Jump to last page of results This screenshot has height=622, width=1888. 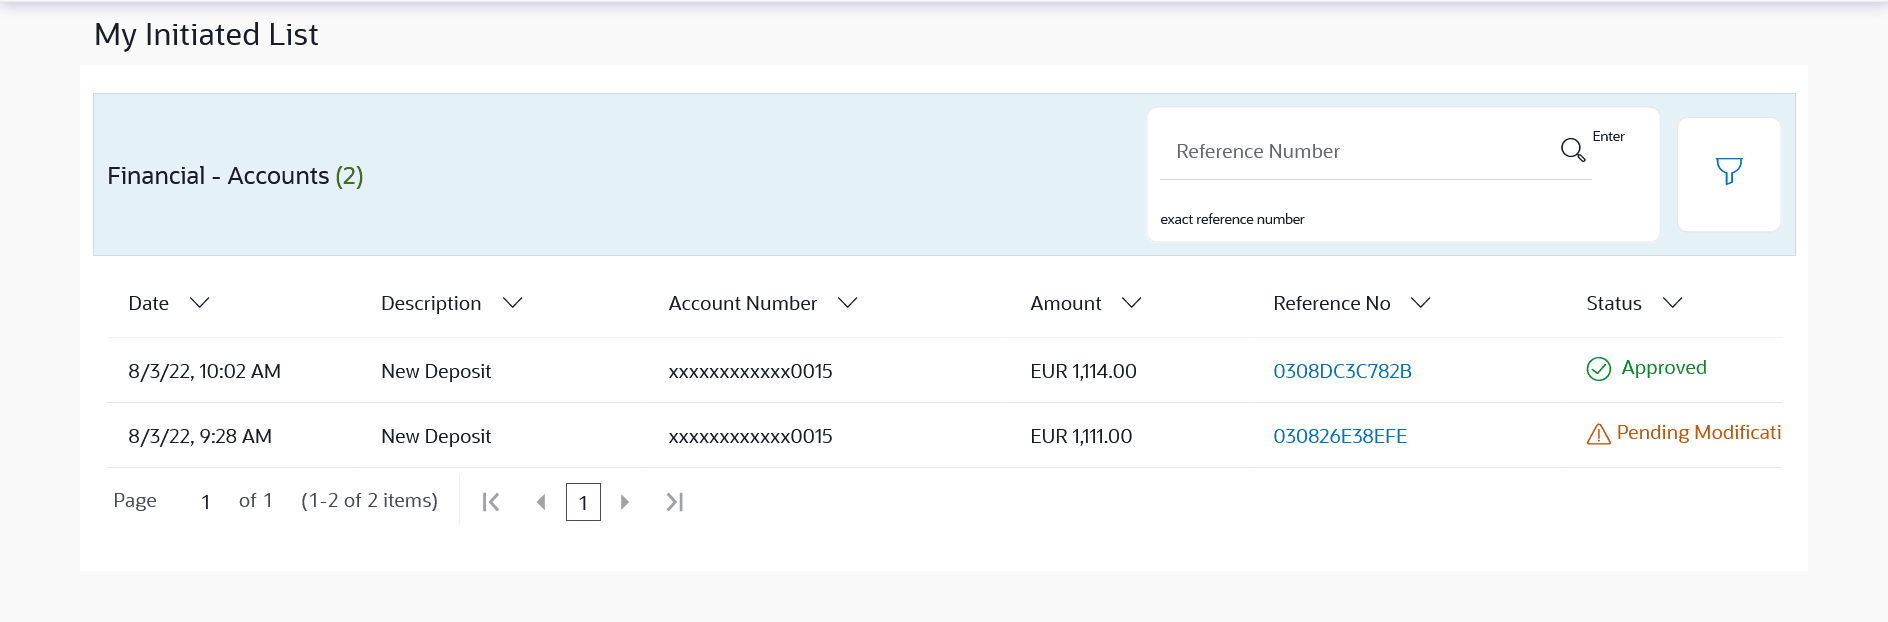[675, 502]
